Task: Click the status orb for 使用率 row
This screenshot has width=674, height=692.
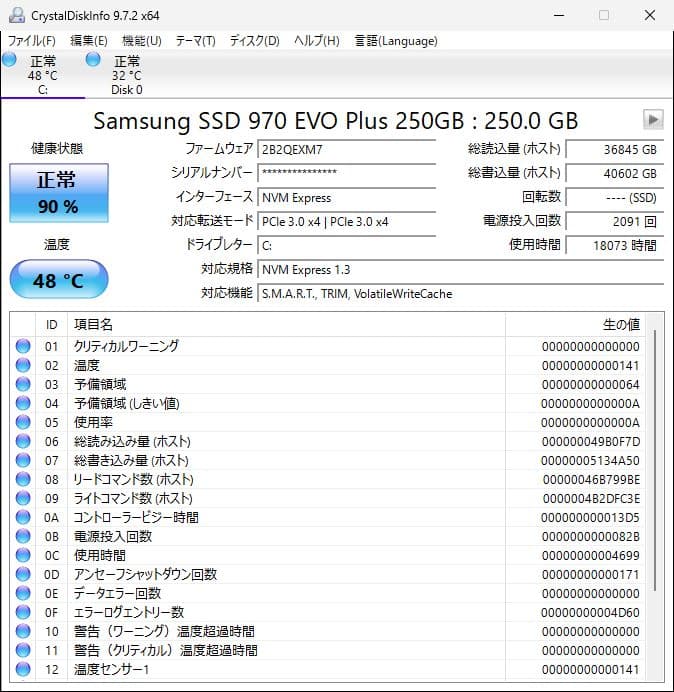Action: [x=23, y=422]
